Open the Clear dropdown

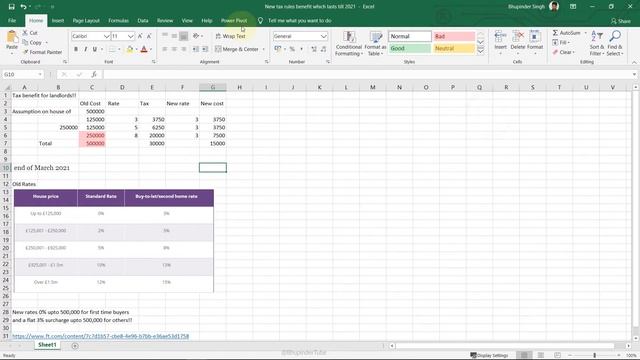[564, 52]
